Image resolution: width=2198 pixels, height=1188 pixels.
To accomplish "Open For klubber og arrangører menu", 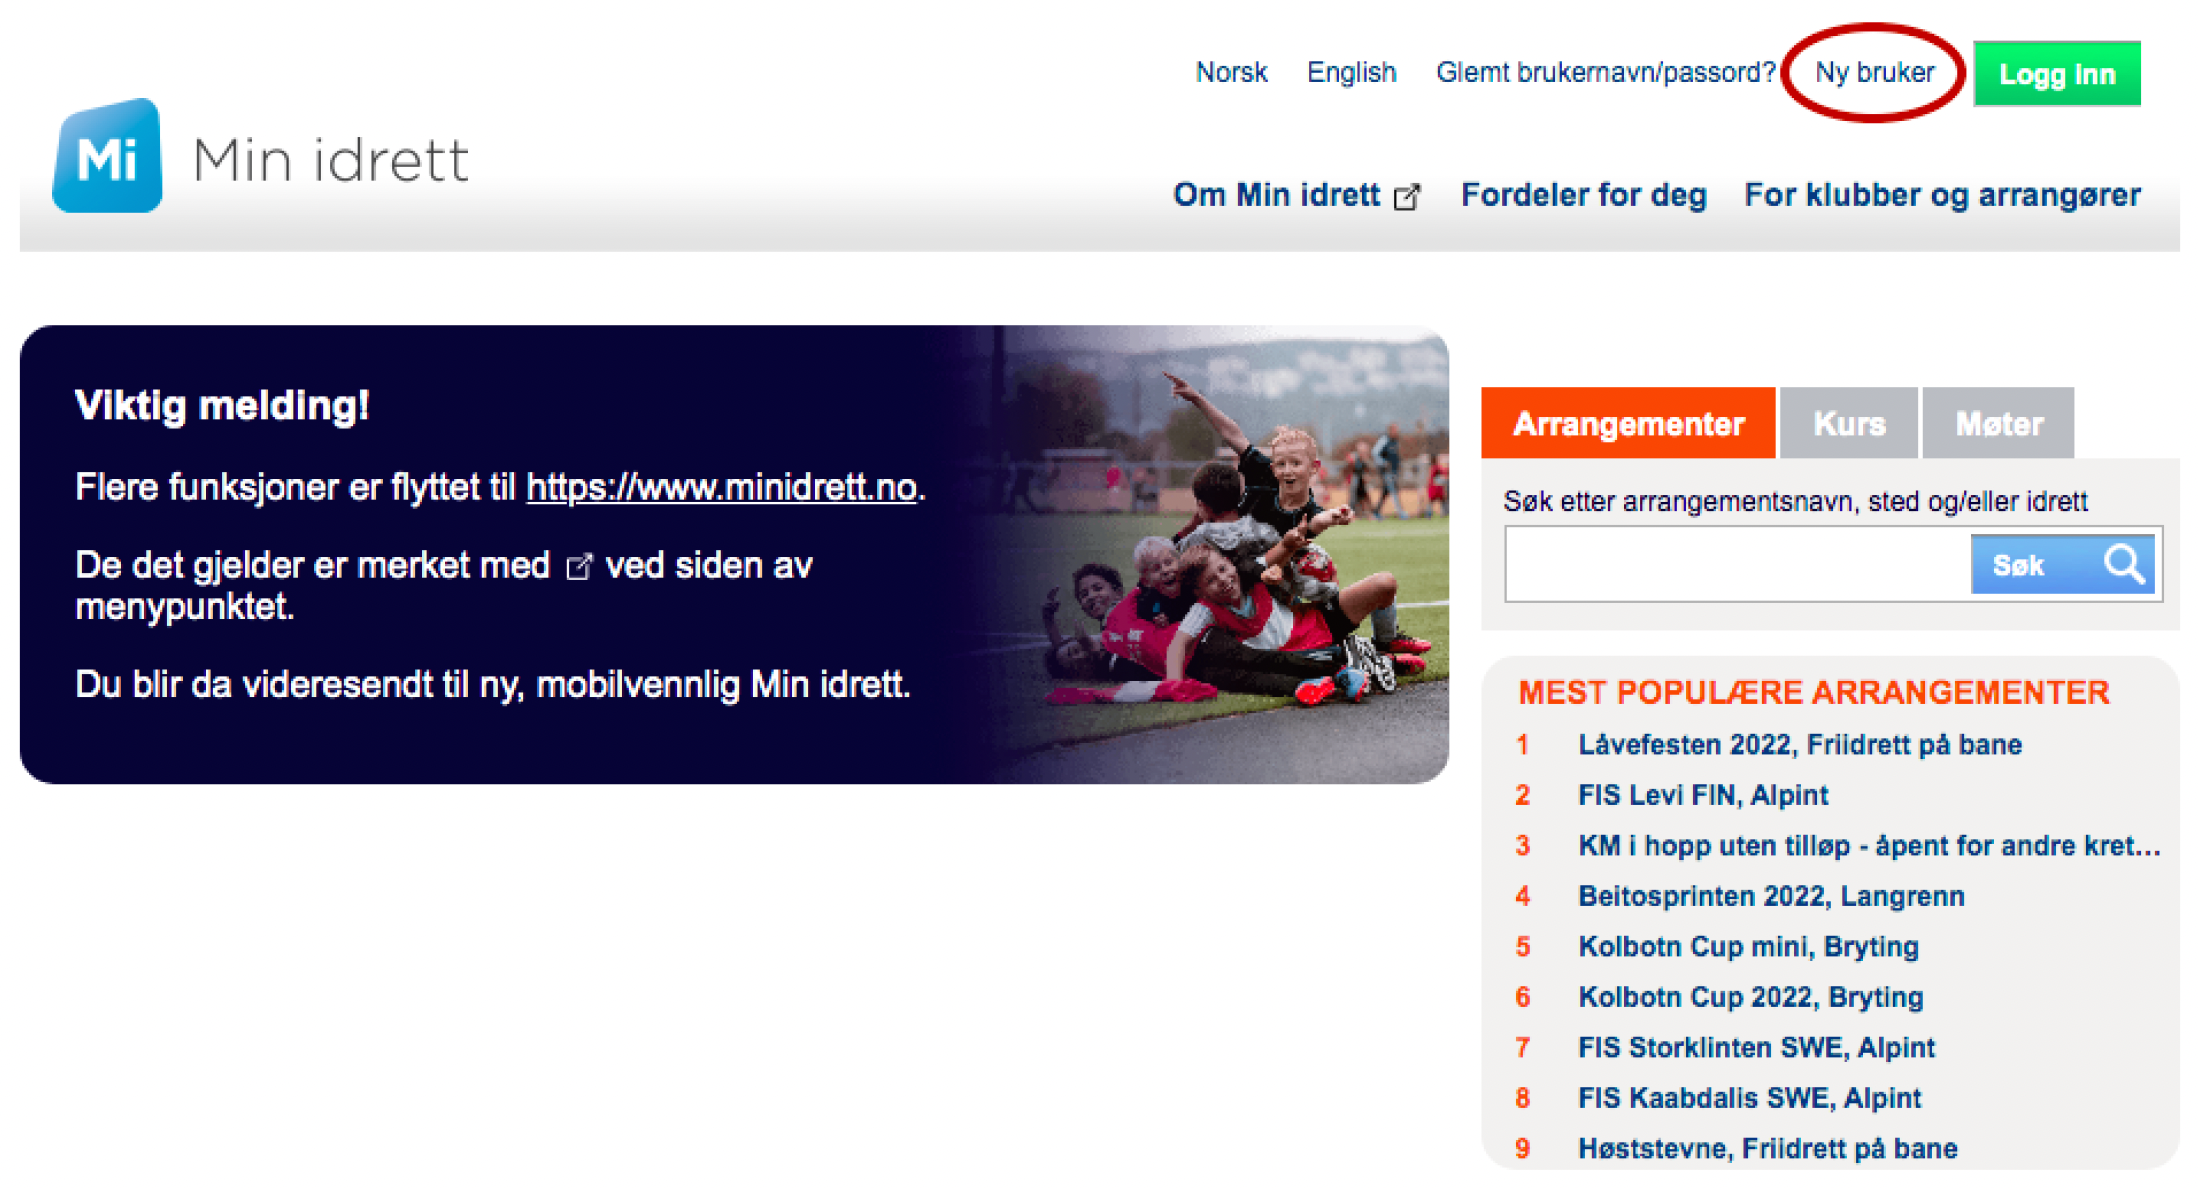I will coord(1942,195).
